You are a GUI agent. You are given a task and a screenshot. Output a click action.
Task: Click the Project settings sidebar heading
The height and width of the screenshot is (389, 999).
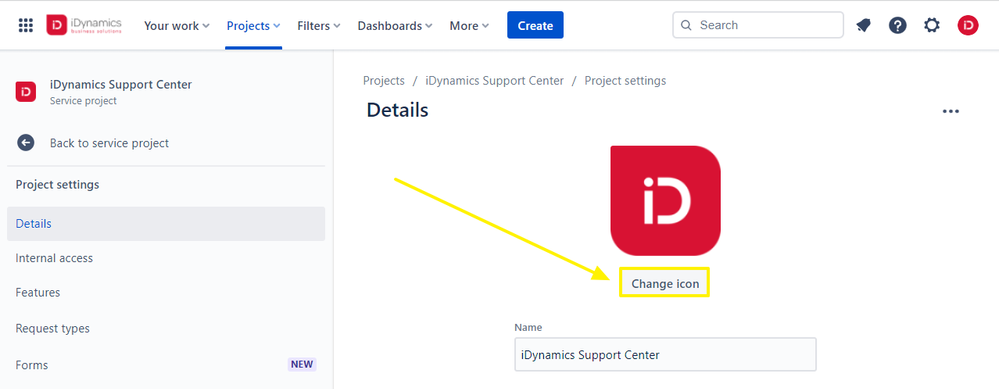coord(57,185)
